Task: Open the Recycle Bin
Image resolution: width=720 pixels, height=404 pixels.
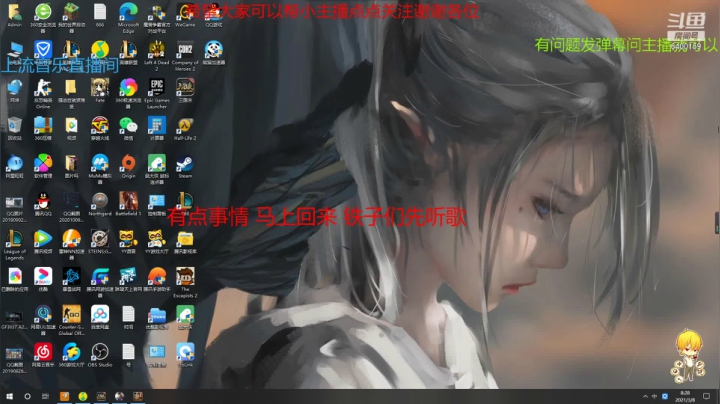Action: click(x=14, y=125)
